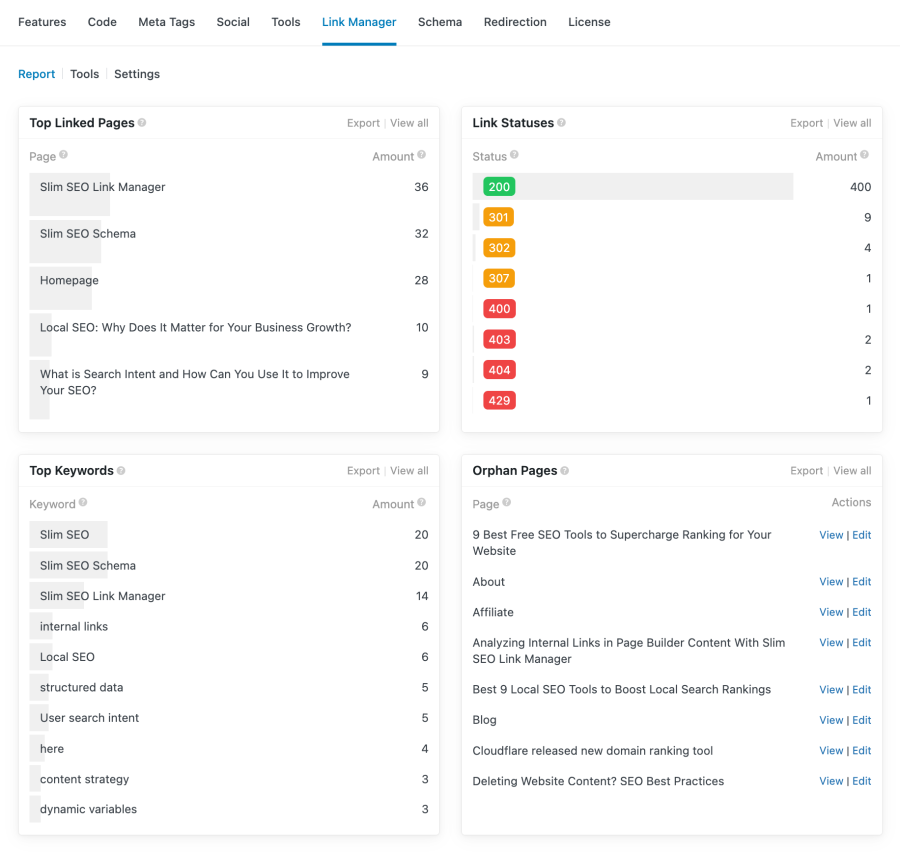Open the License tab

(589, 22)
